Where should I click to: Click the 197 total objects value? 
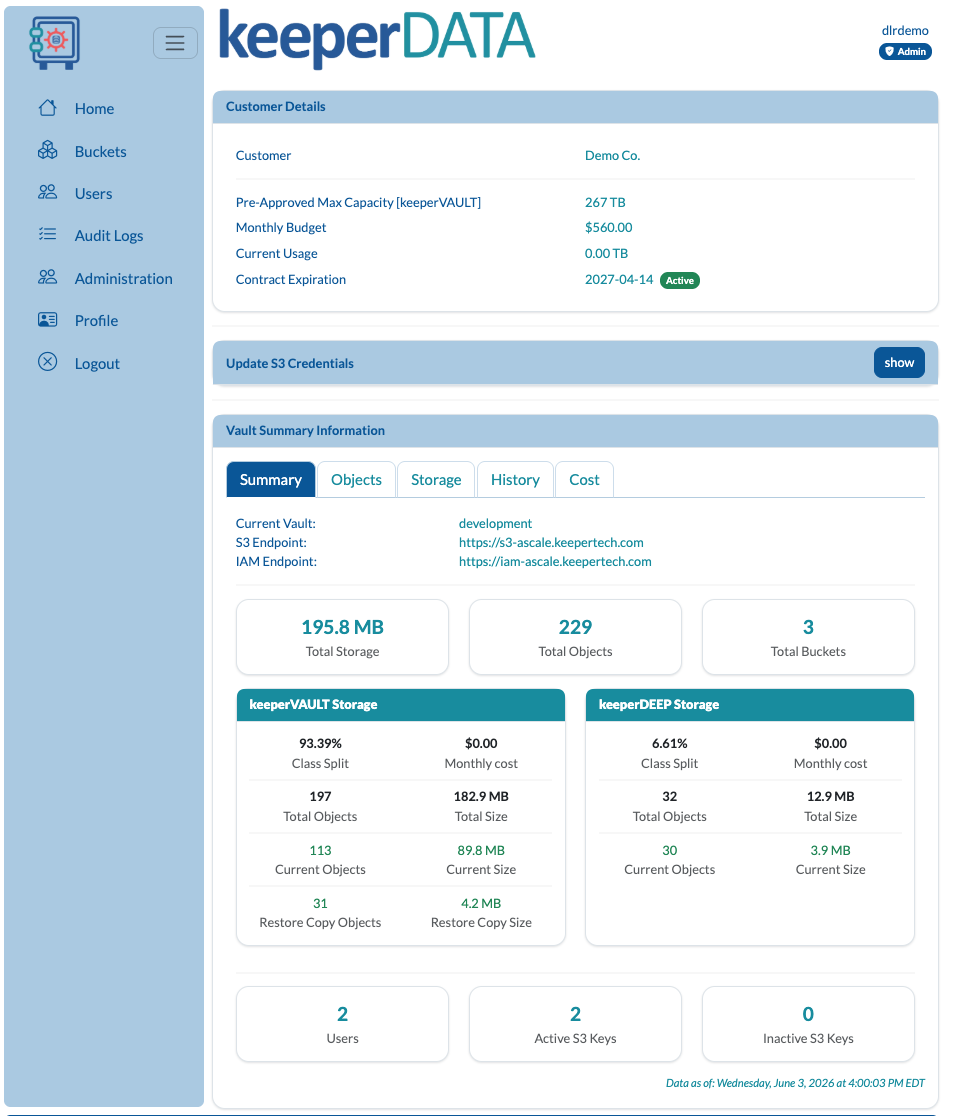pos(320,796)
